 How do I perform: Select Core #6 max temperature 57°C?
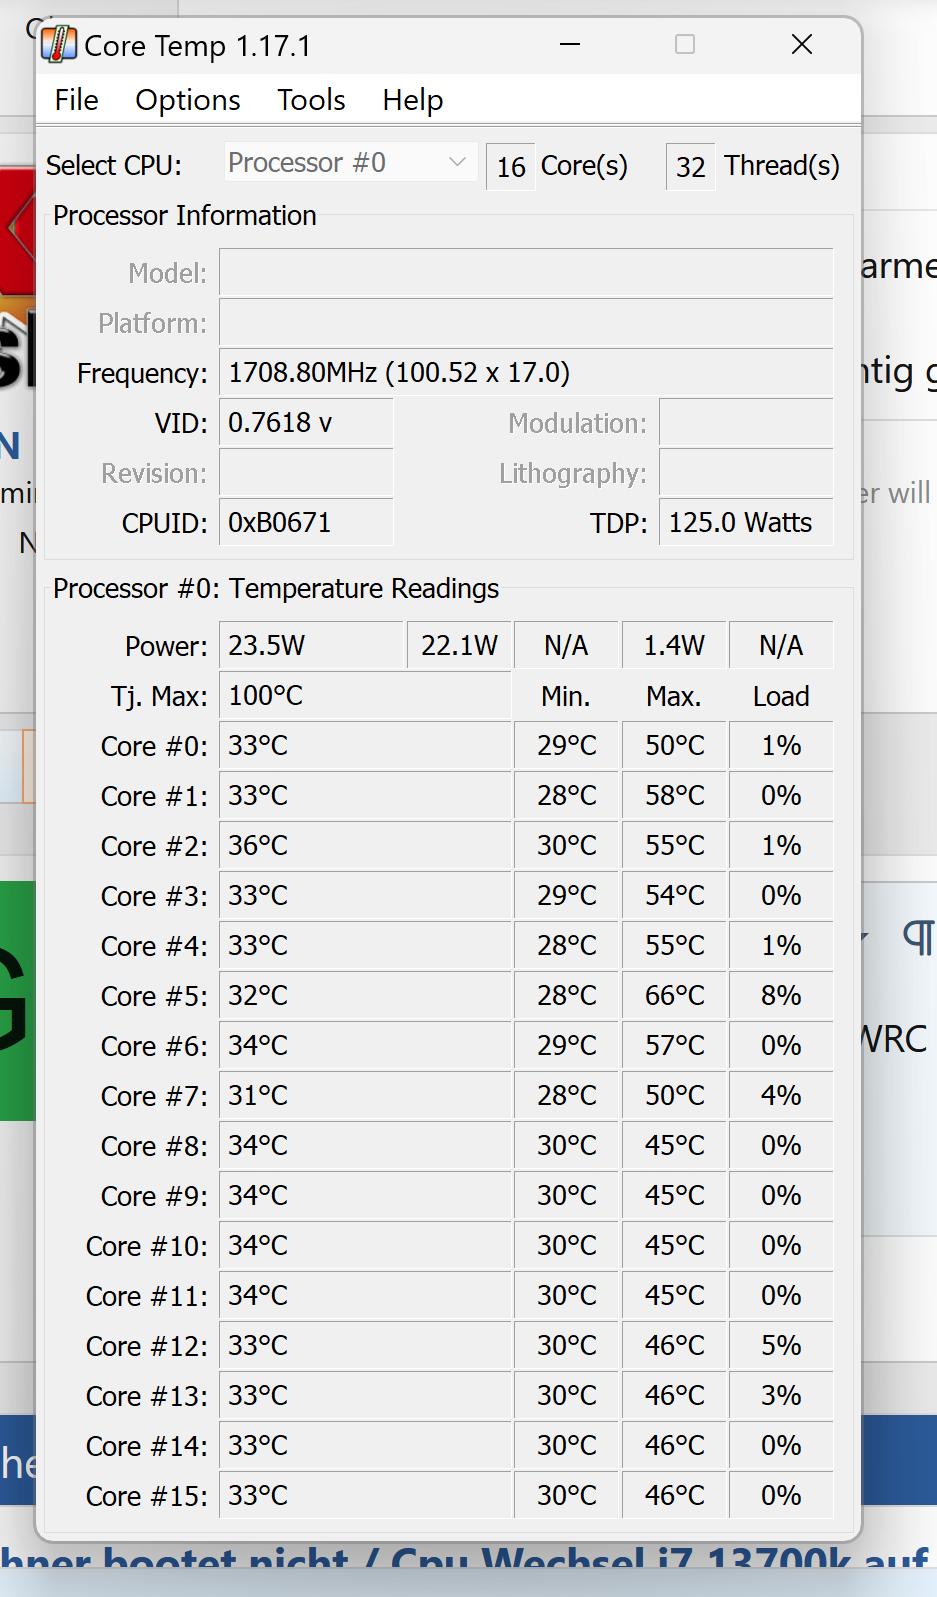(x=674, y=1046)
